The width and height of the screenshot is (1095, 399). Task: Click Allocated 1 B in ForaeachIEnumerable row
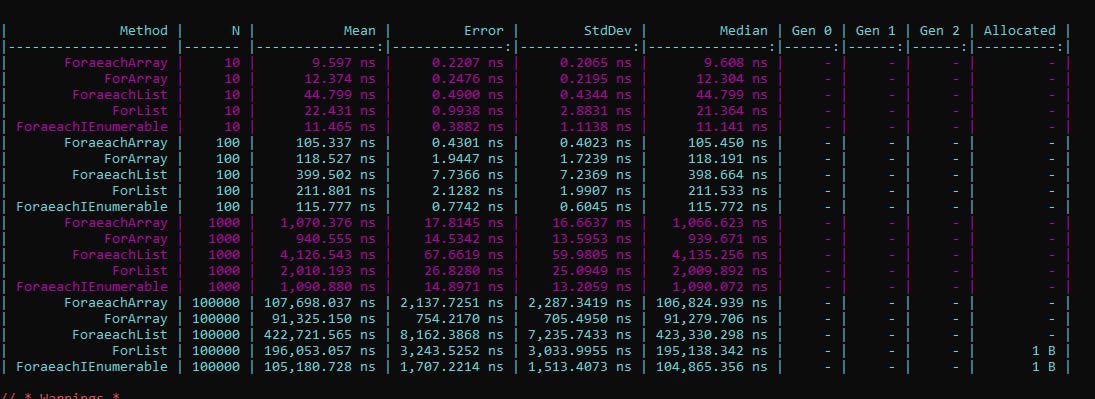click(x=1044, y=367)
